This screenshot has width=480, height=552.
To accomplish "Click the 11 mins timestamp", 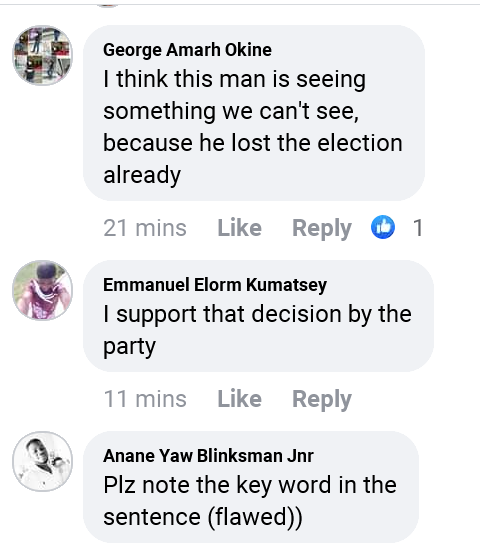I will (x=145, y=399).
